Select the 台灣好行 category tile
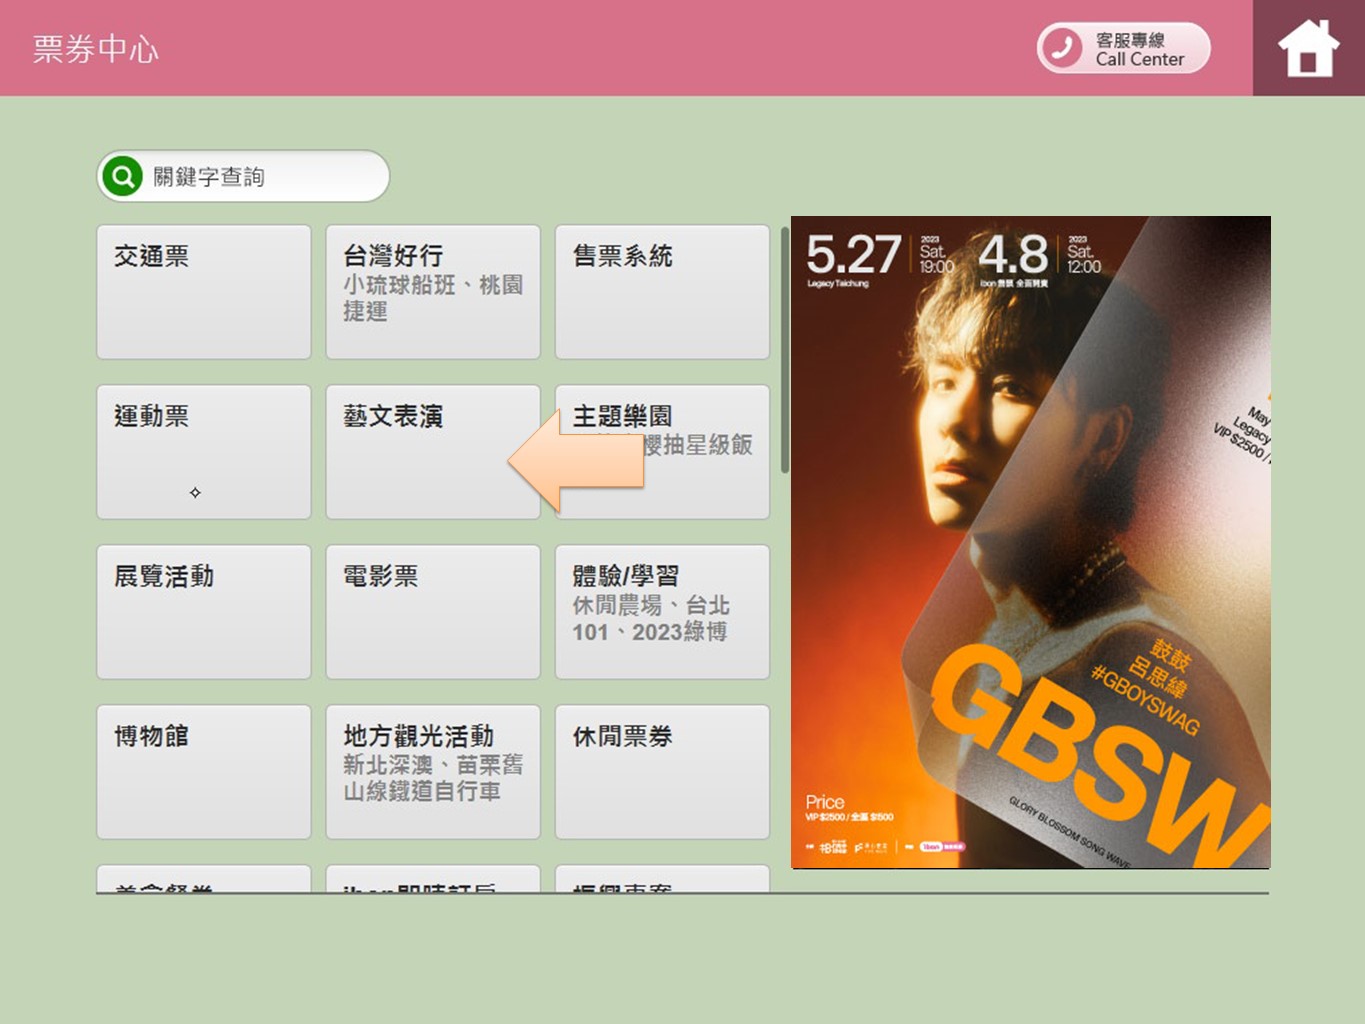1365x1024 pixels. 433,292
